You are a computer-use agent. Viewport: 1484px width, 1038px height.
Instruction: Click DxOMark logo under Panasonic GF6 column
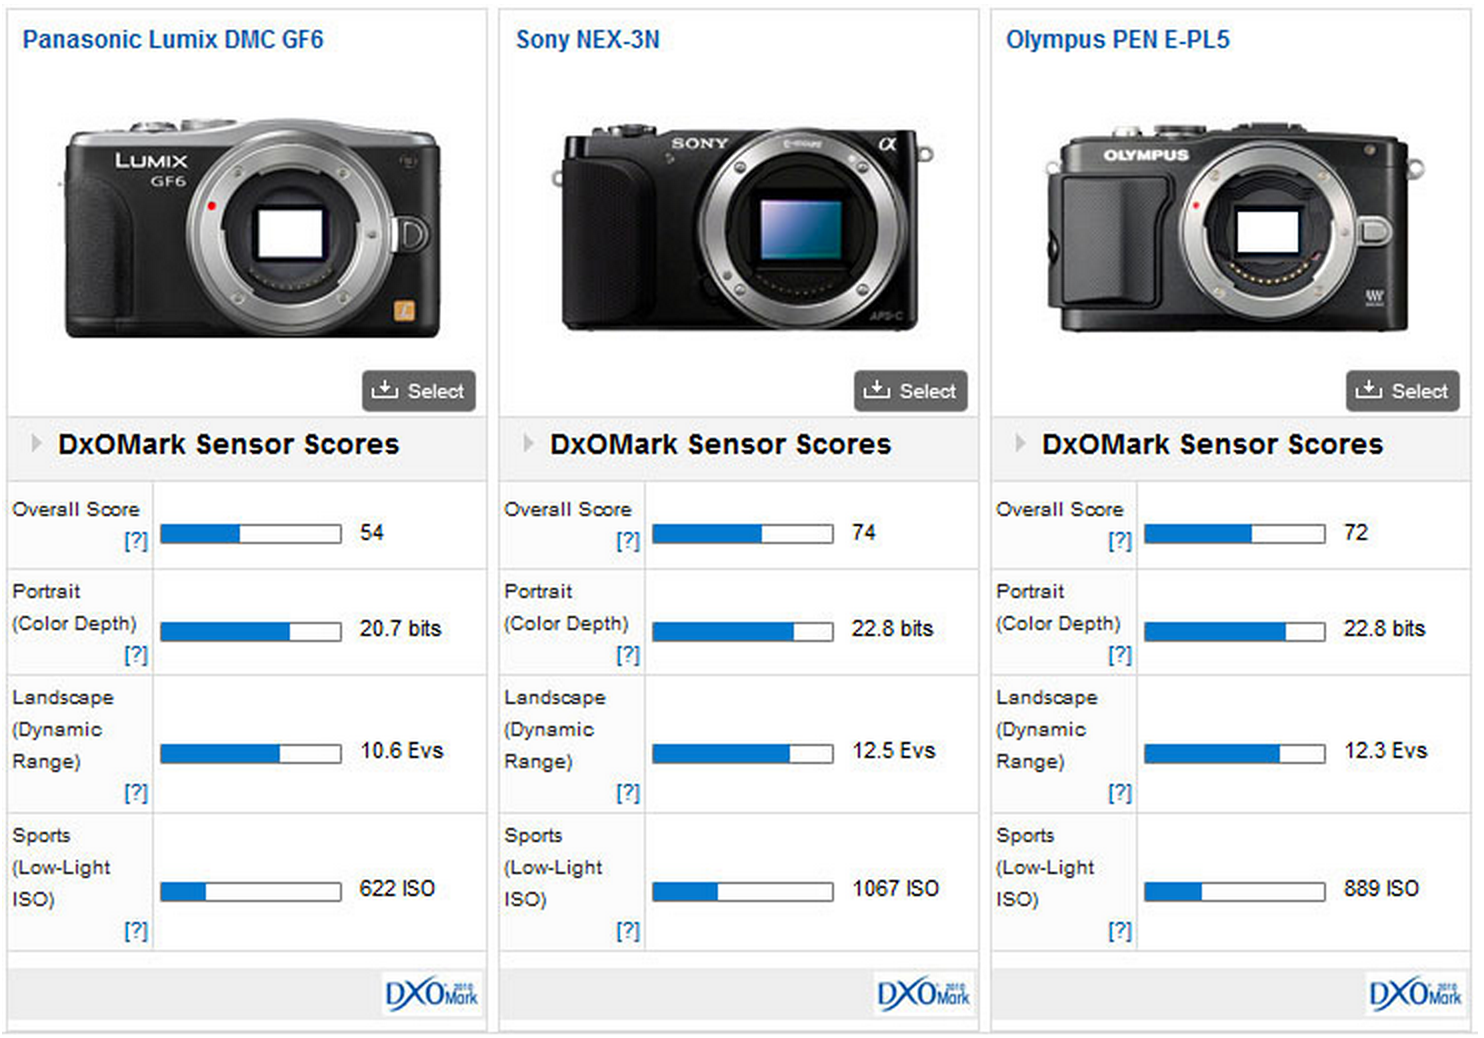tap(432, 994)
